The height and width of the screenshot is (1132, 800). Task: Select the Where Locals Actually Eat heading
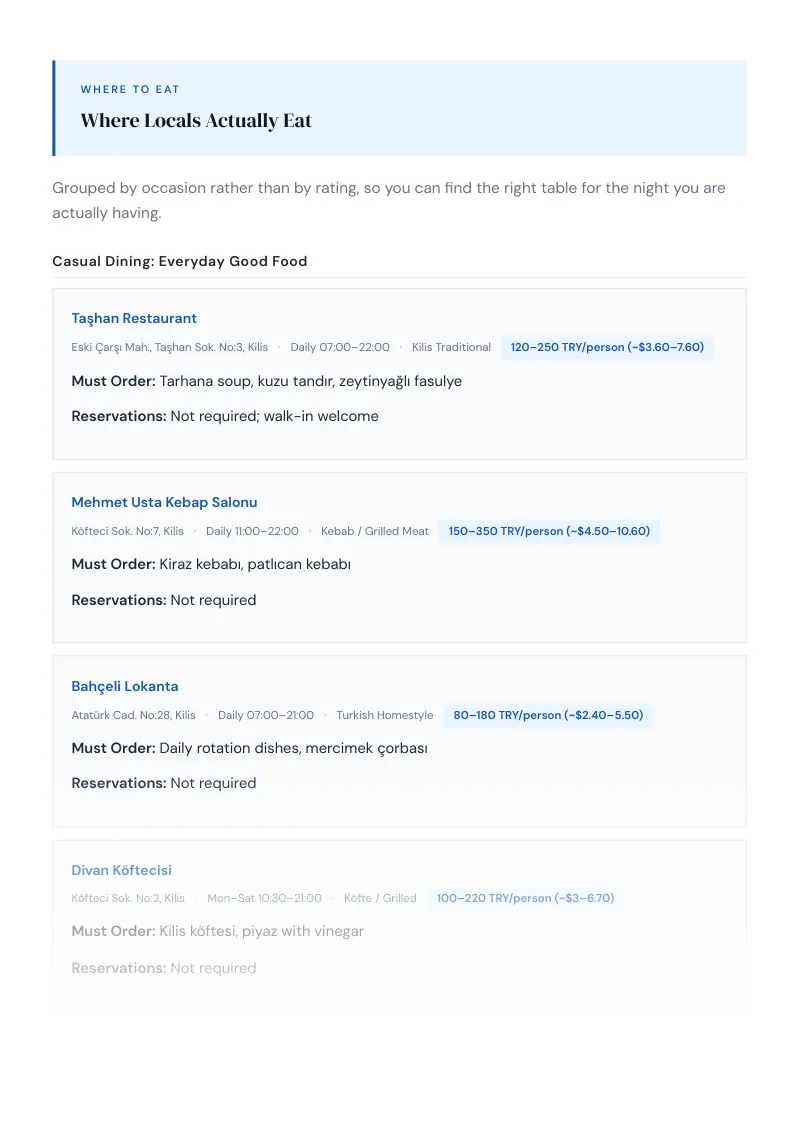tap(196, 121)
